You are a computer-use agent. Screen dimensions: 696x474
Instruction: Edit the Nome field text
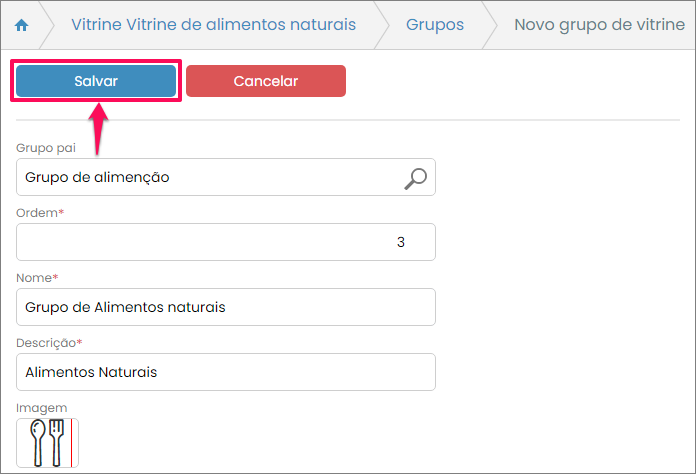[x=226, y=307]
